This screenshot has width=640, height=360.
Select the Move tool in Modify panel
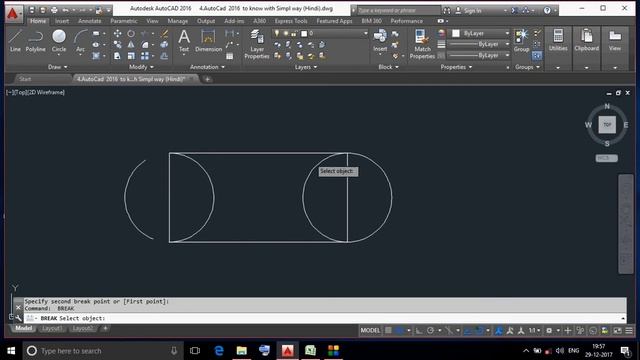(x=118, y=33)
